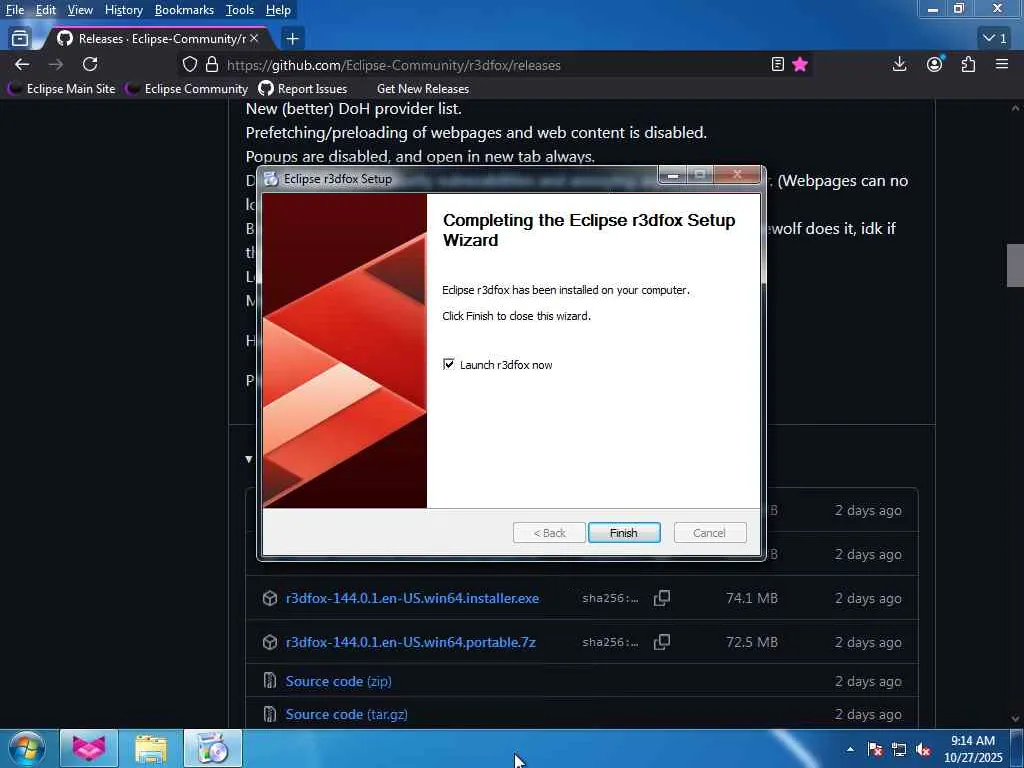Open File Explorer from taskbar
The height and width of the screenshot is (768, 1024).
click(x=151, y=748)
